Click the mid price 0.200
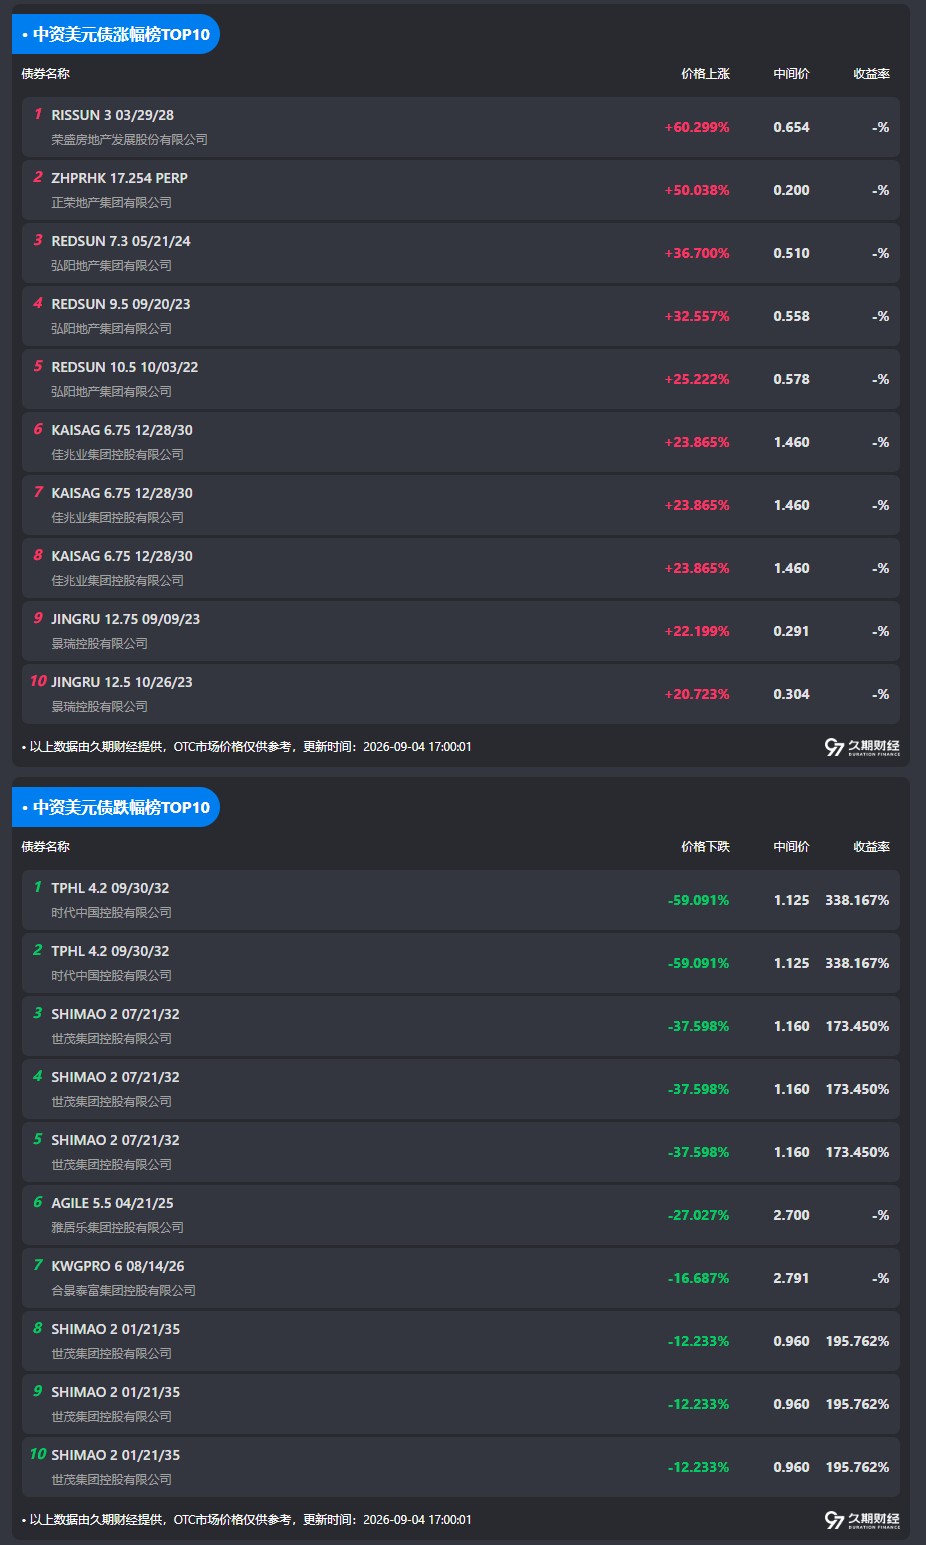926x1545 pixels. click(791, 191)
